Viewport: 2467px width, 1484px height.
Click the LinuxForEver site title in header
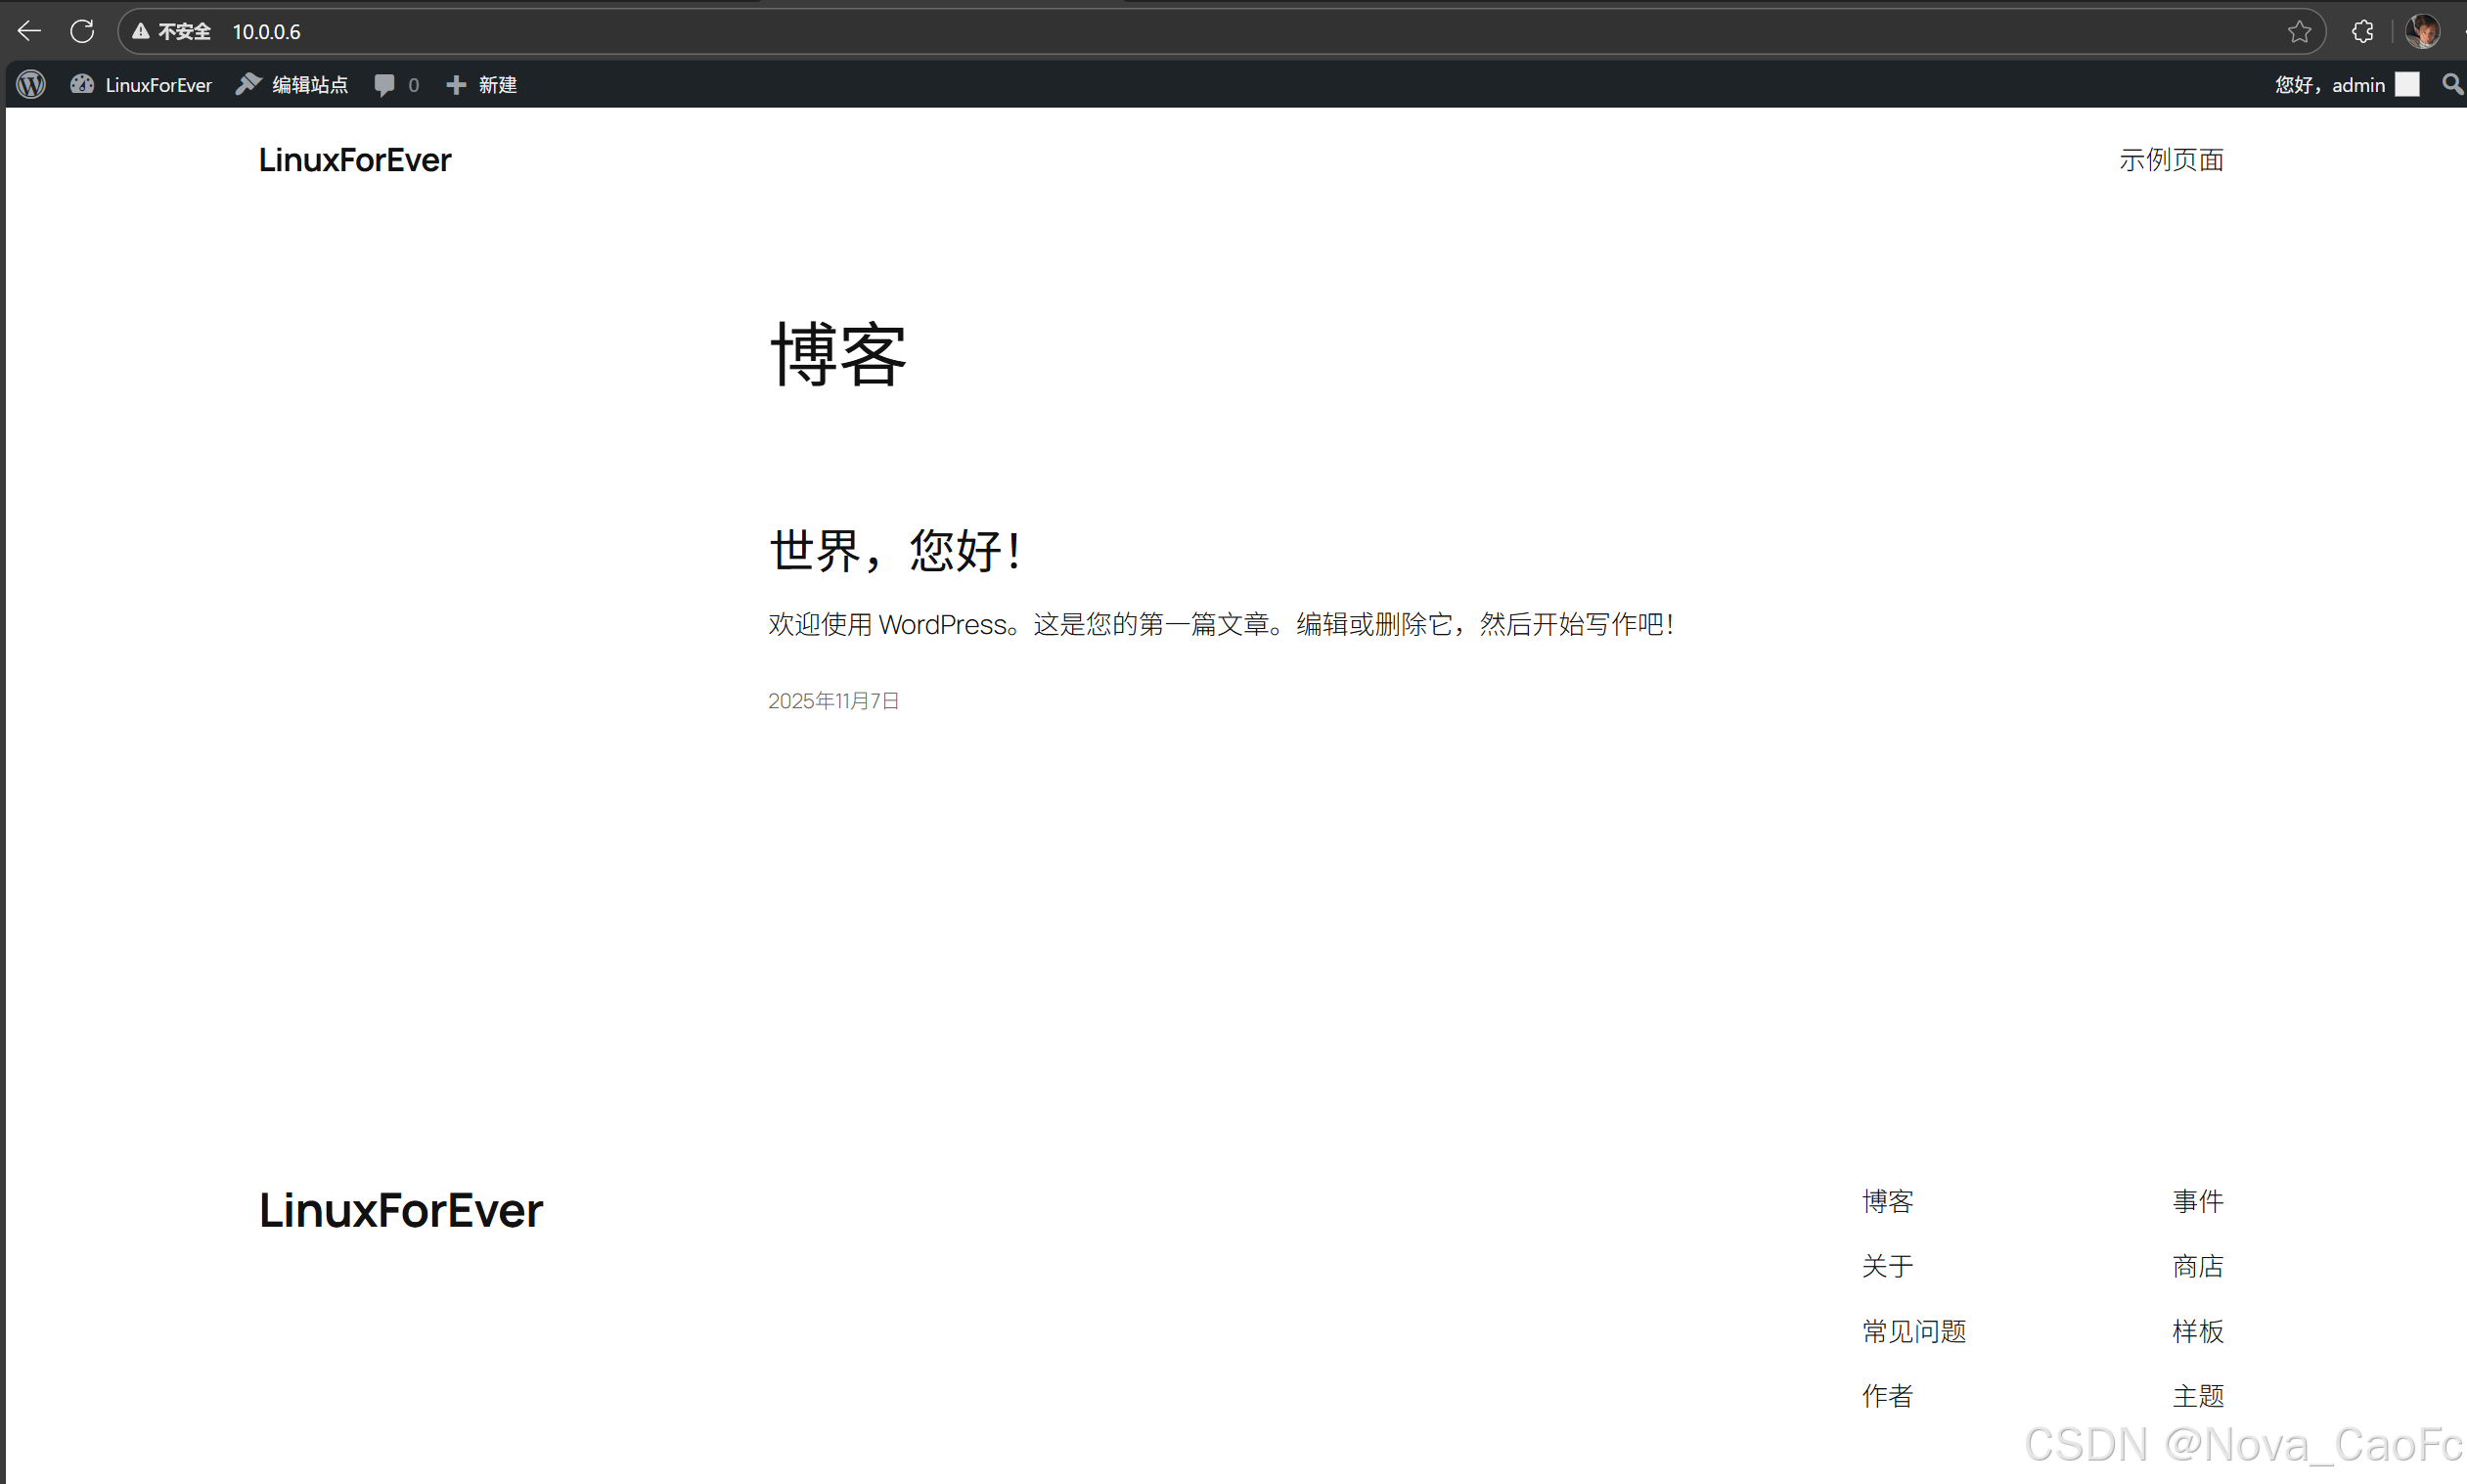(355, 160)
